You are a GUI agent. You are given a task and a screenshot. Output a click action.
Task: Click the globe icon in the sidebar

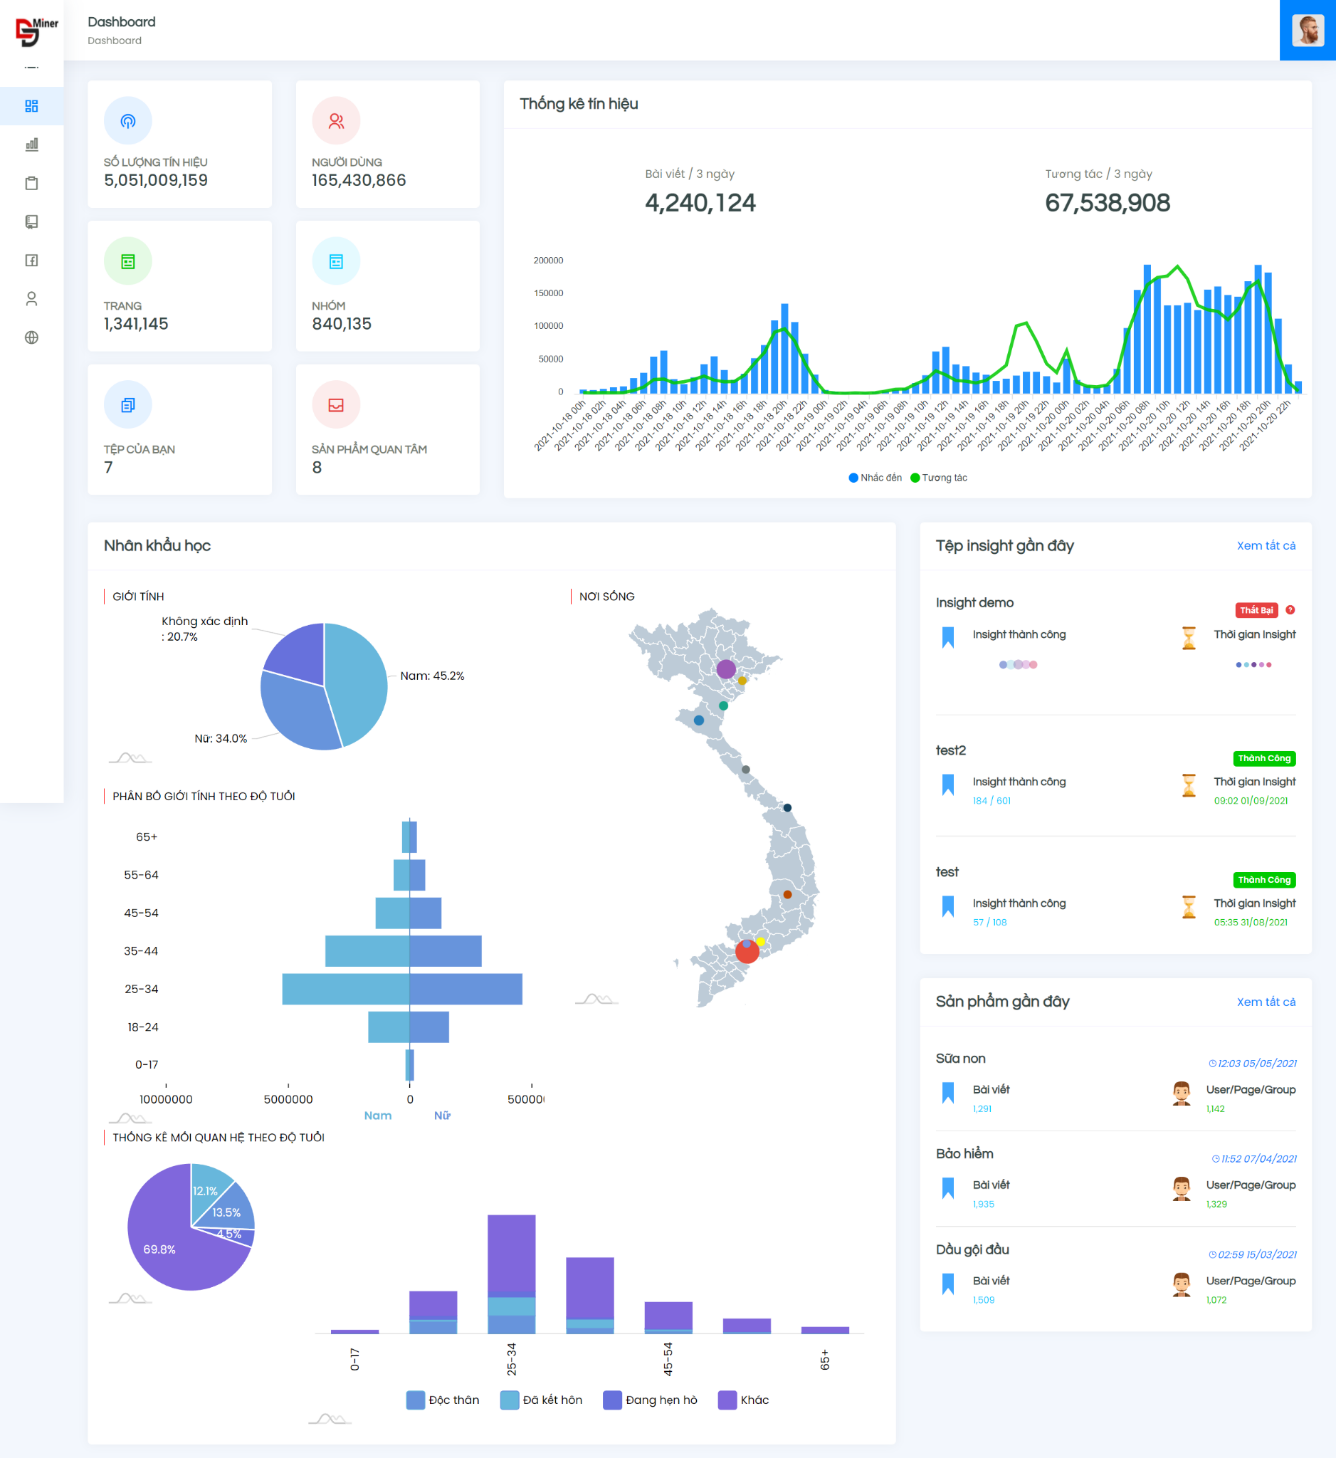[32, 338]
